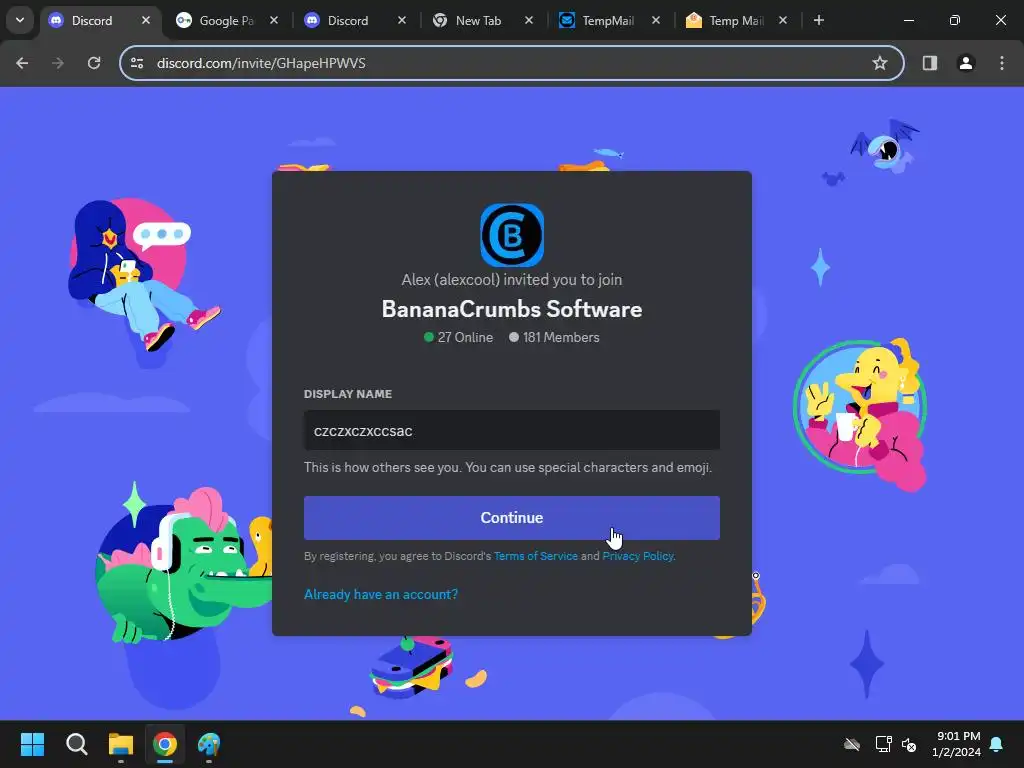Minimize the Chrome window
Viewport: 1024px width, 768px height.
pyautogui.click(x=908, y=21)
